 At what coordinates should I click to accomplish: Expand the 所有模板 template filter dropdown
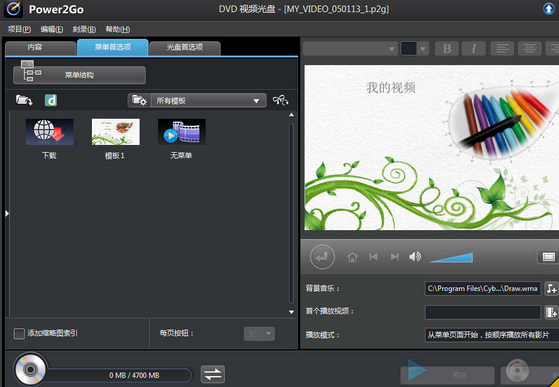[208, 100]
